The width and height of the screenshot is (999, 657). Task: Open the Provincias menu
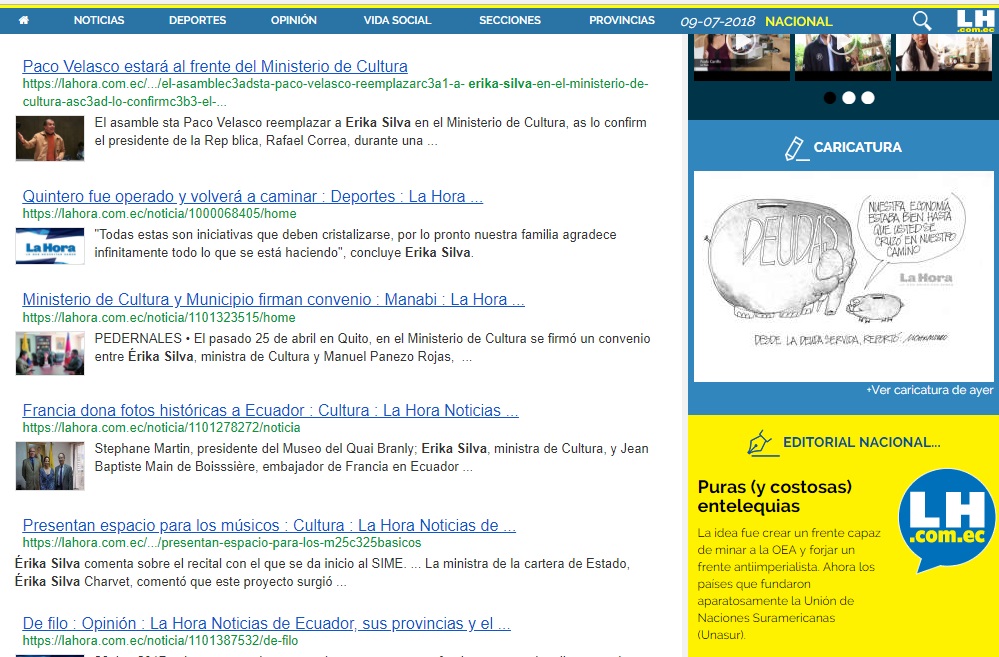(x=621, y=20)
